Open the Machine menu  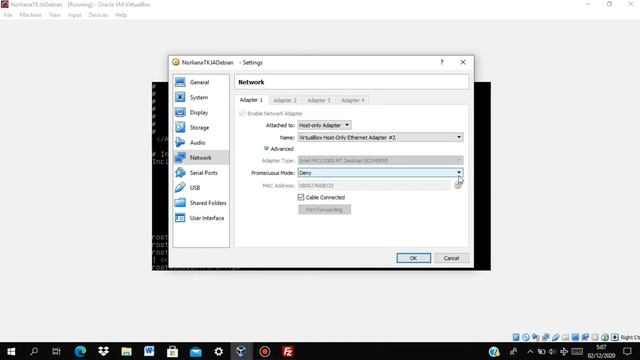click(31, 15)
